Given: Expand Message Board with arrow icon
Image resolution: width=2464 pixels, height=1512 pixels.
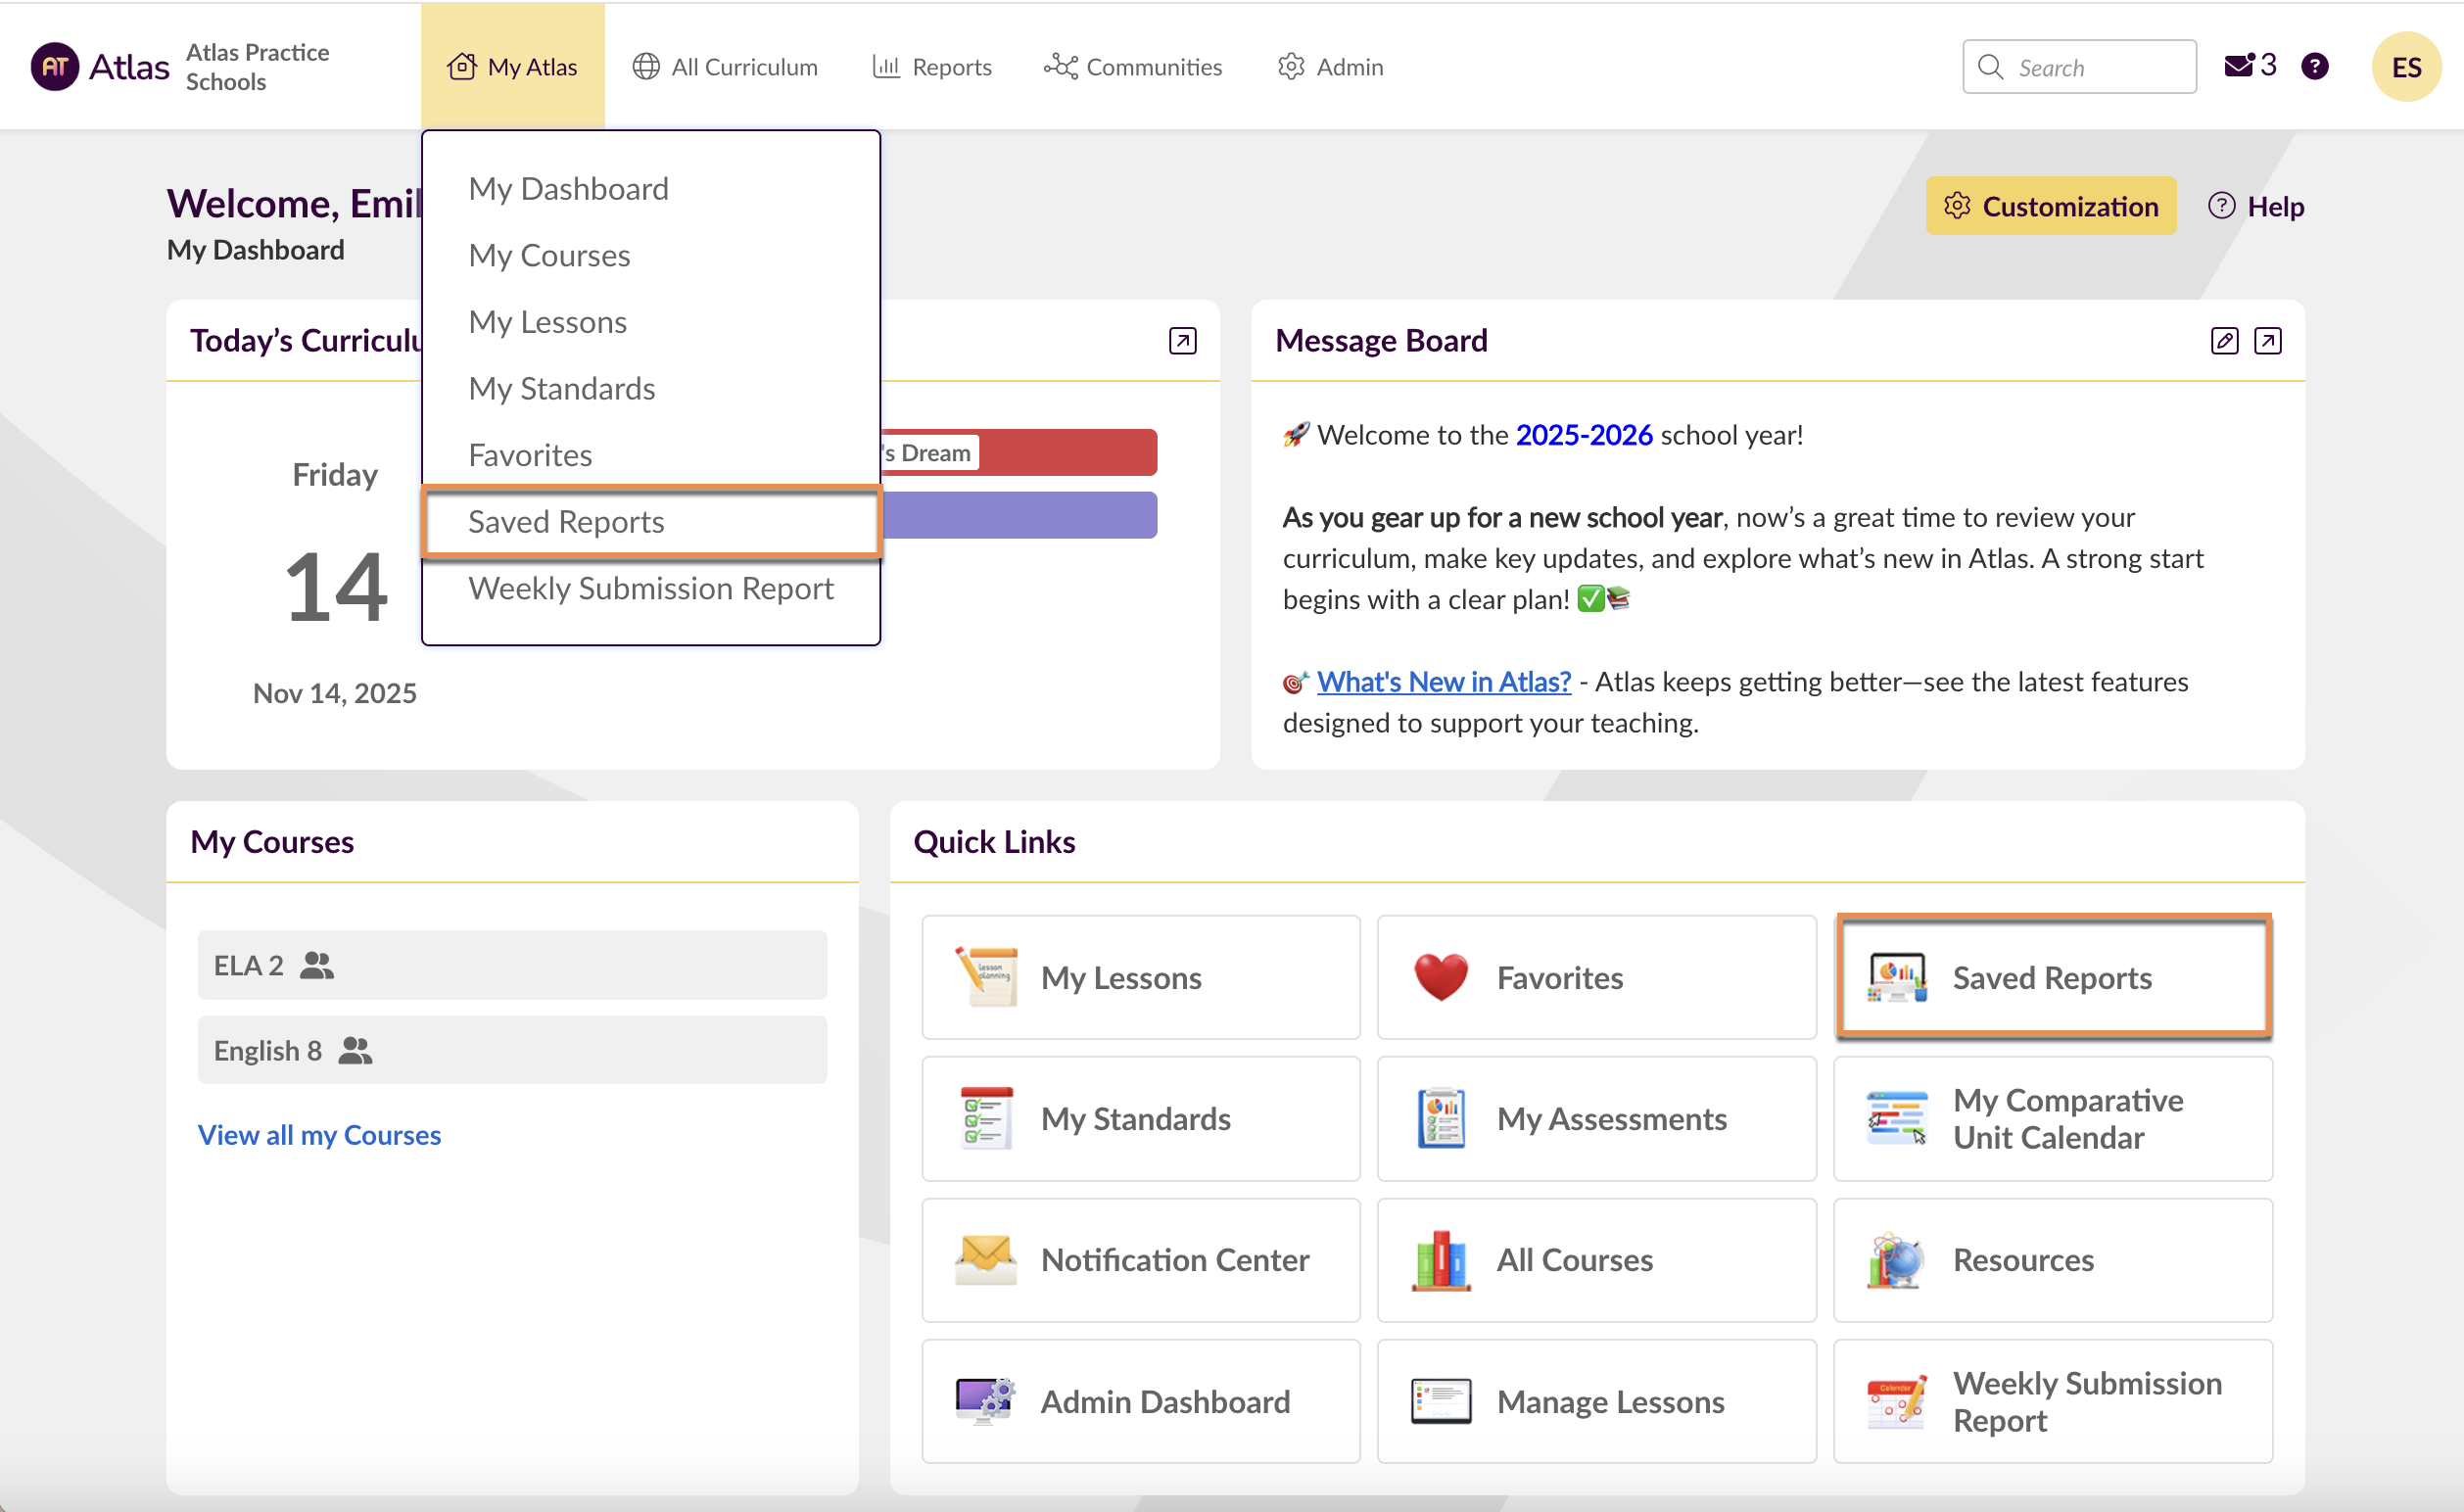Looking at the screenshot, I should click(2267, 341).
